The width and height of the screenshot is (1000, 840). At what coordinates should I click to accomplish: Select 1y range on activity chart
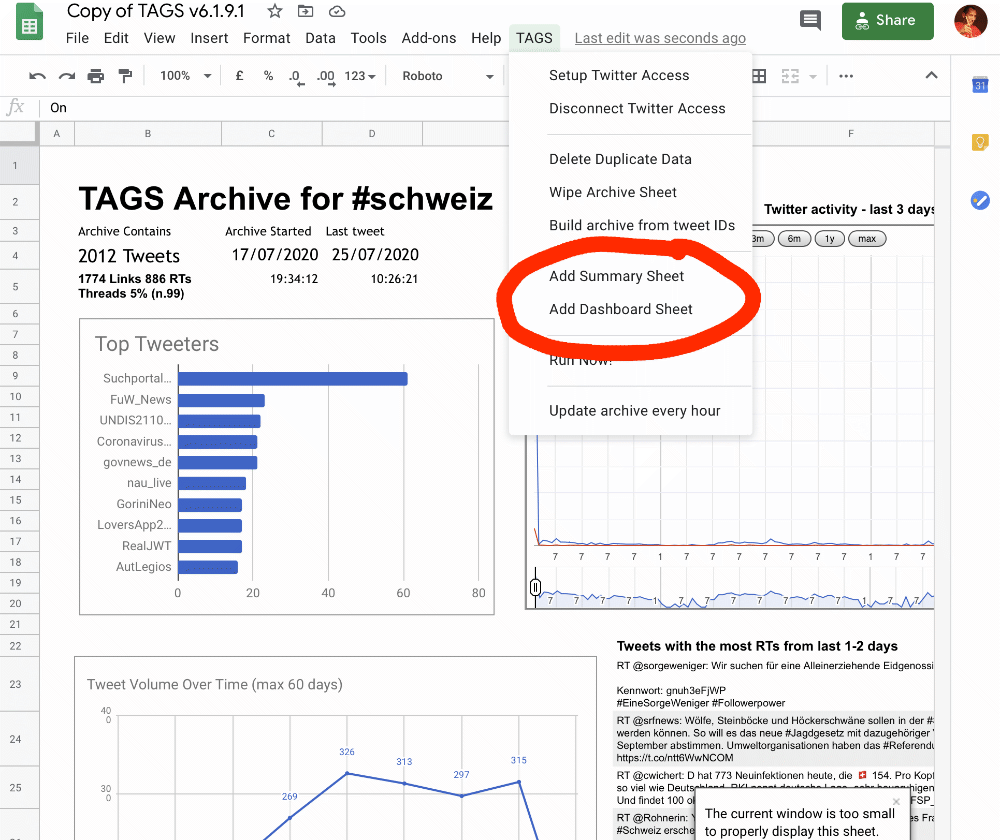(829, 239)
